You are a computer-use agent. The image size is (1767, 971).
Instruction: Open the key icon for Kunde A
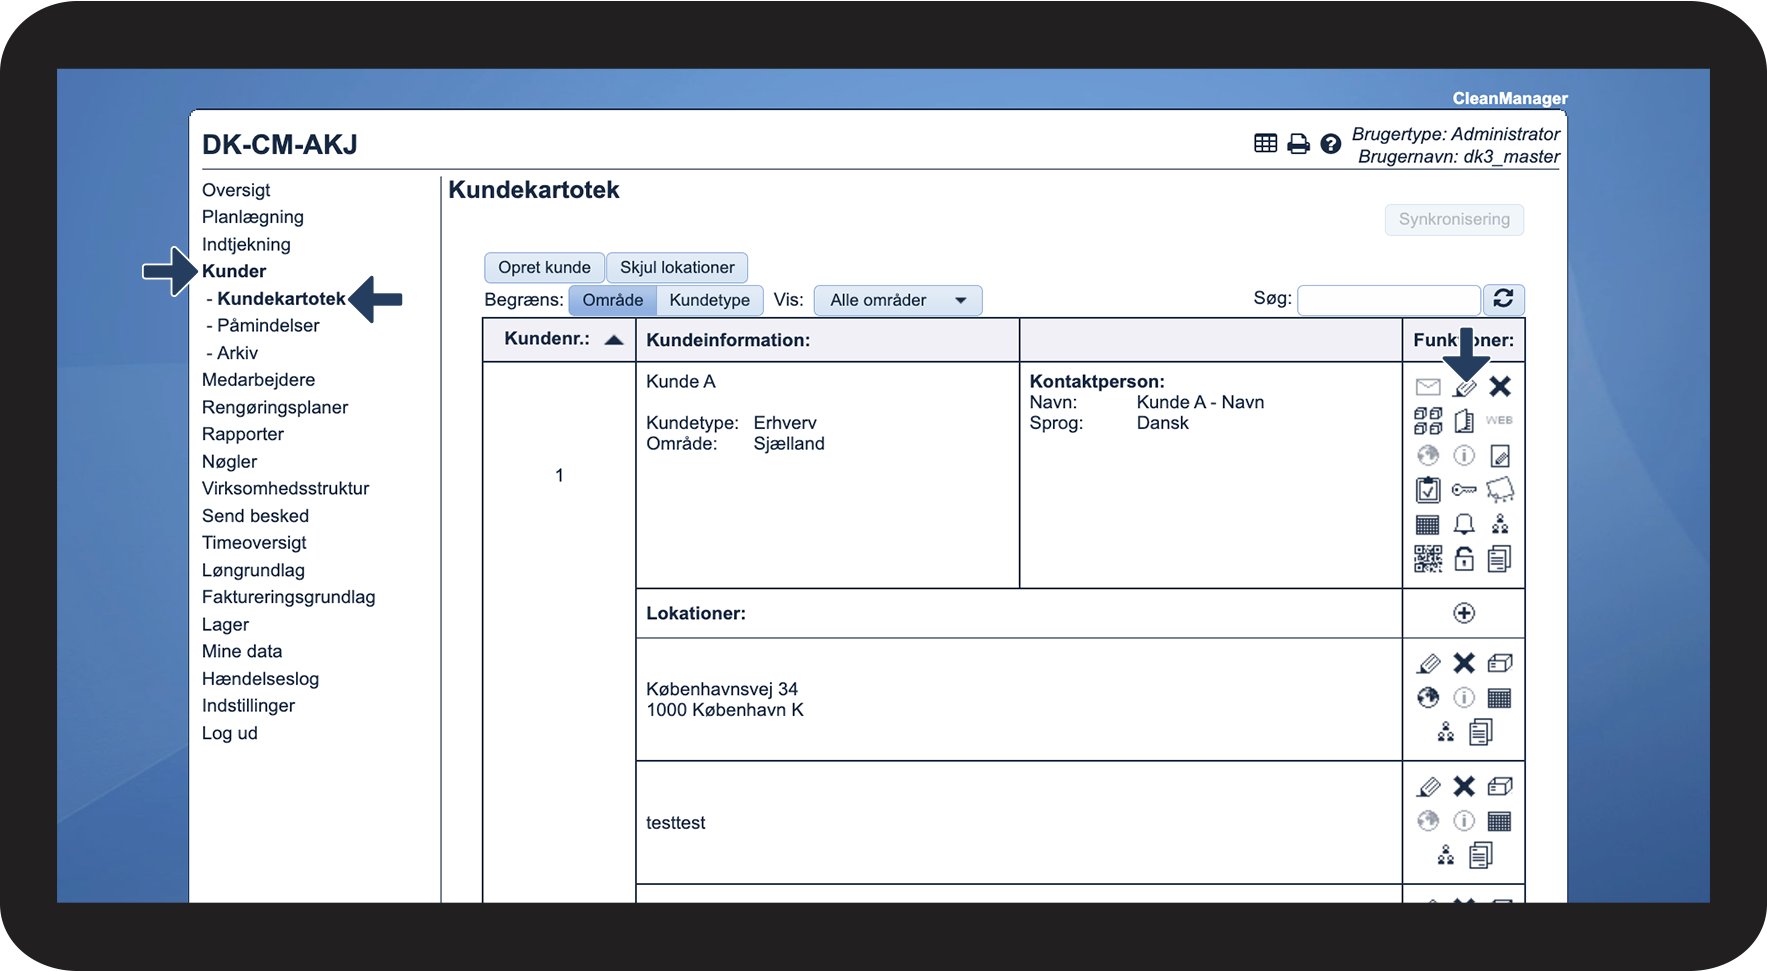(x=1464, y=490)
